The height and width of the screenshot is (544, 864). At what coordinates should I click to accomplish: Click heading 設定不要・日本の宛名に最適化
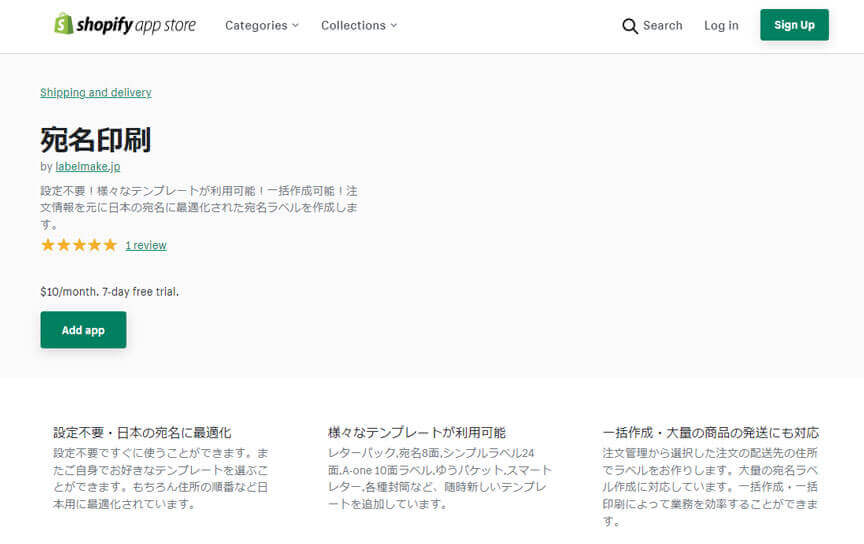tap(142, 433)
